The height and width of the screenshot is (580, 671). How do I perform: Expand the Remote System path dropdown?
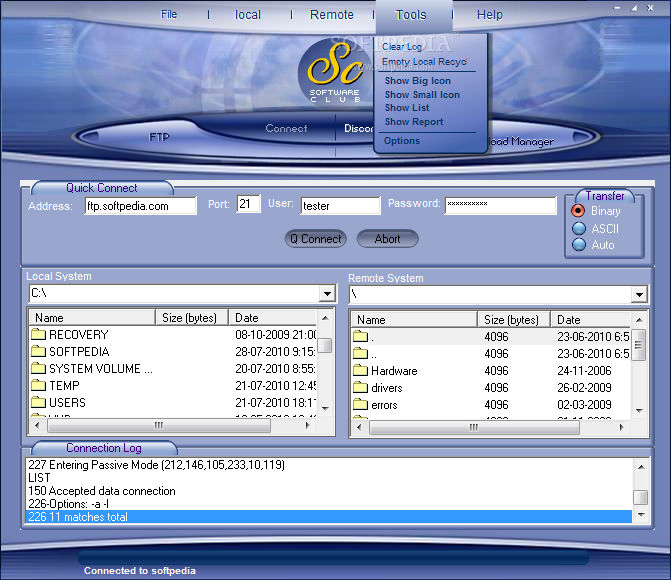639,295
